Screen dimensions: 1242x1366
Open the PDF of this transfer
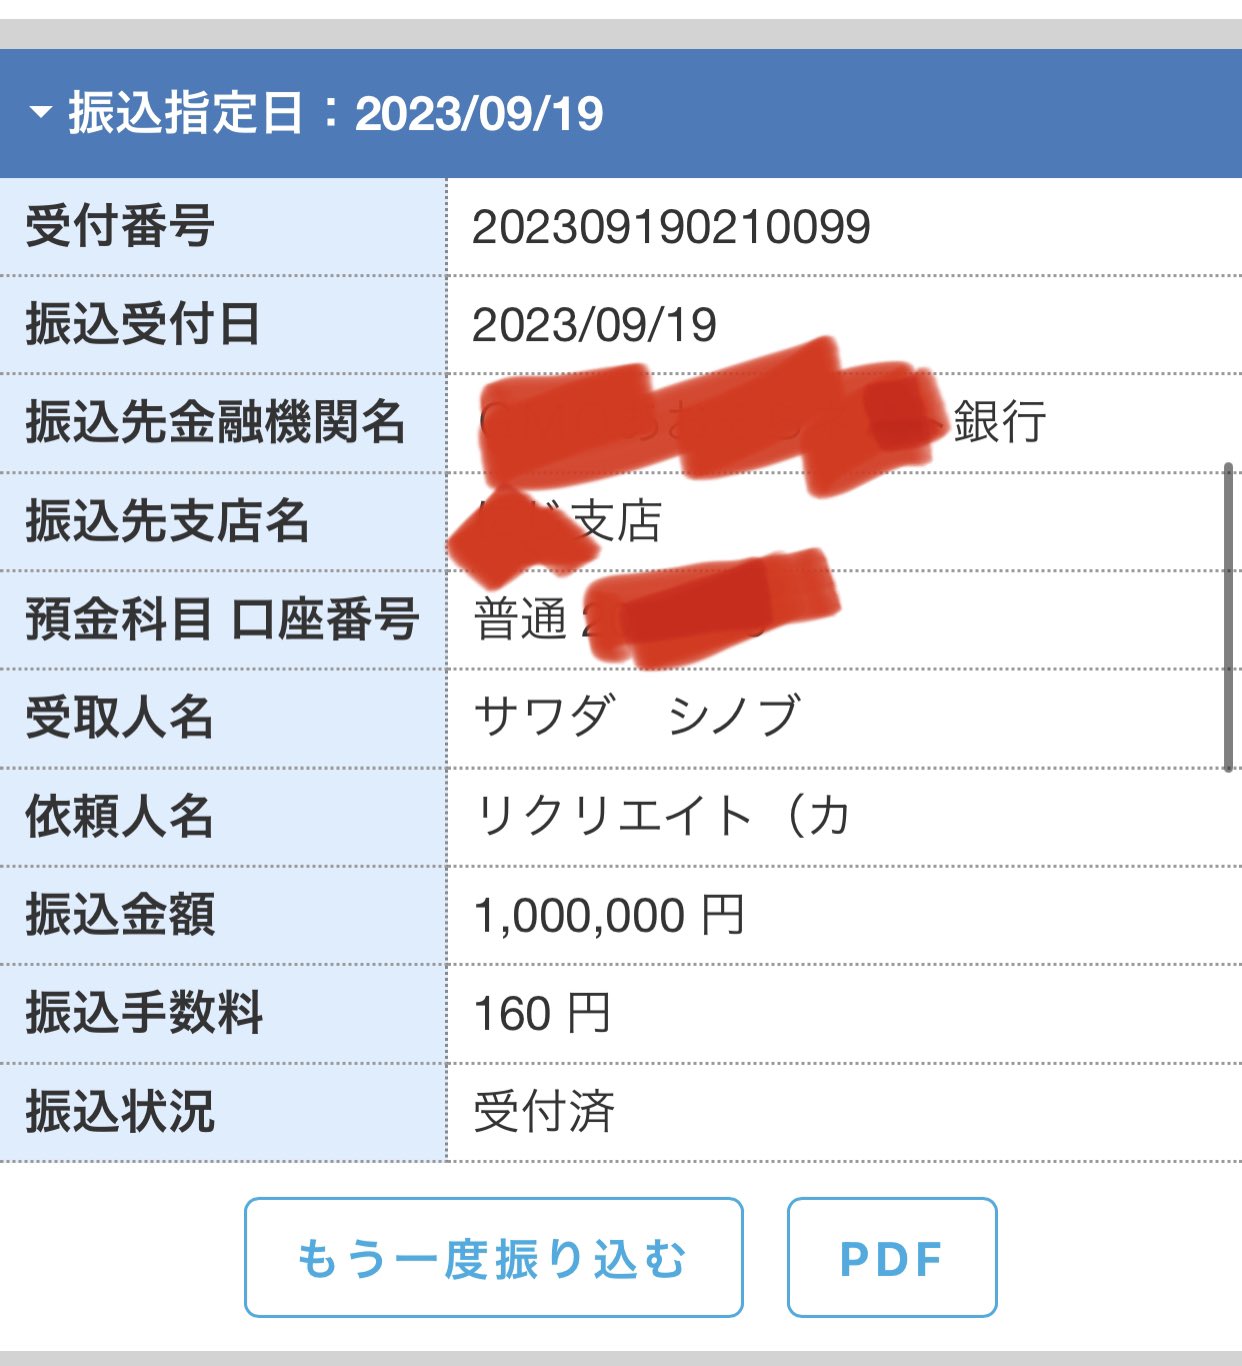891,1257
